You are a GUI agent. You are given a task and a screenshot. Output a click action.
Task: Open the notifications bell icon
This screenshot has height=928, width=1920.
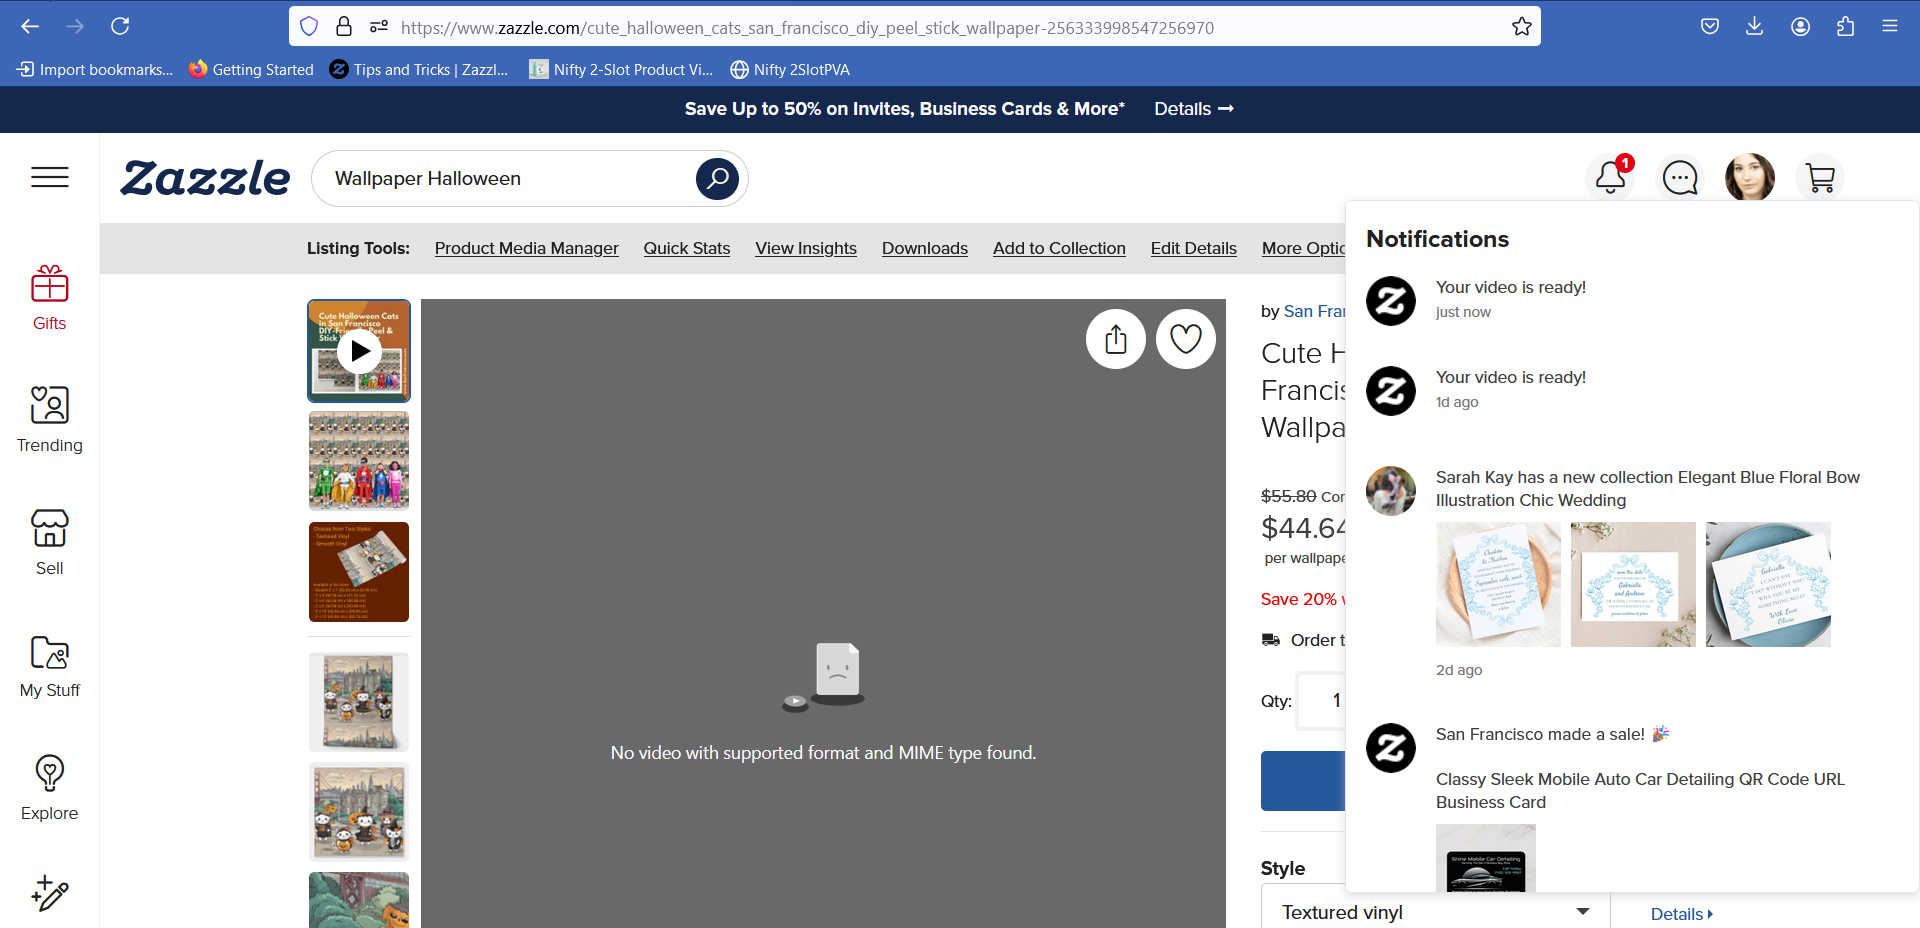click(x=1610, y=178)
